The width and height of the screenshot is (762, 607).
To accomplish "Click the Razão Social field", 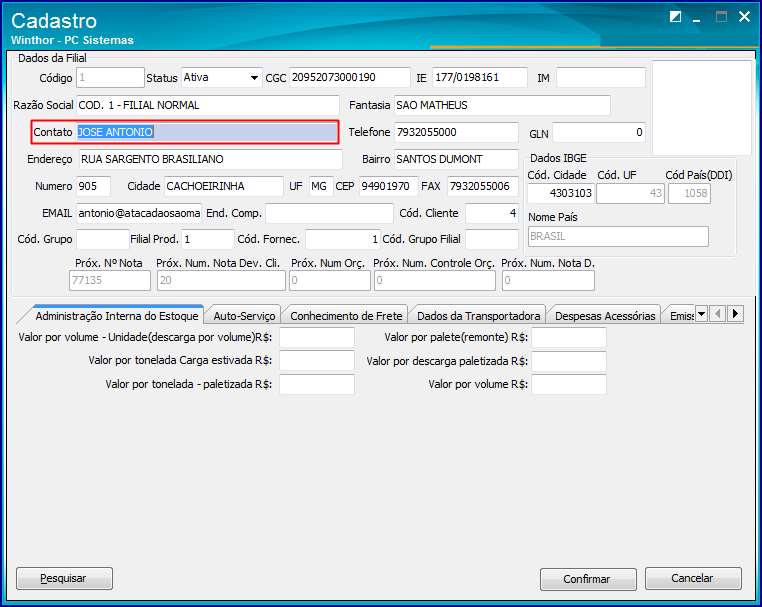I will click(208, 105).
